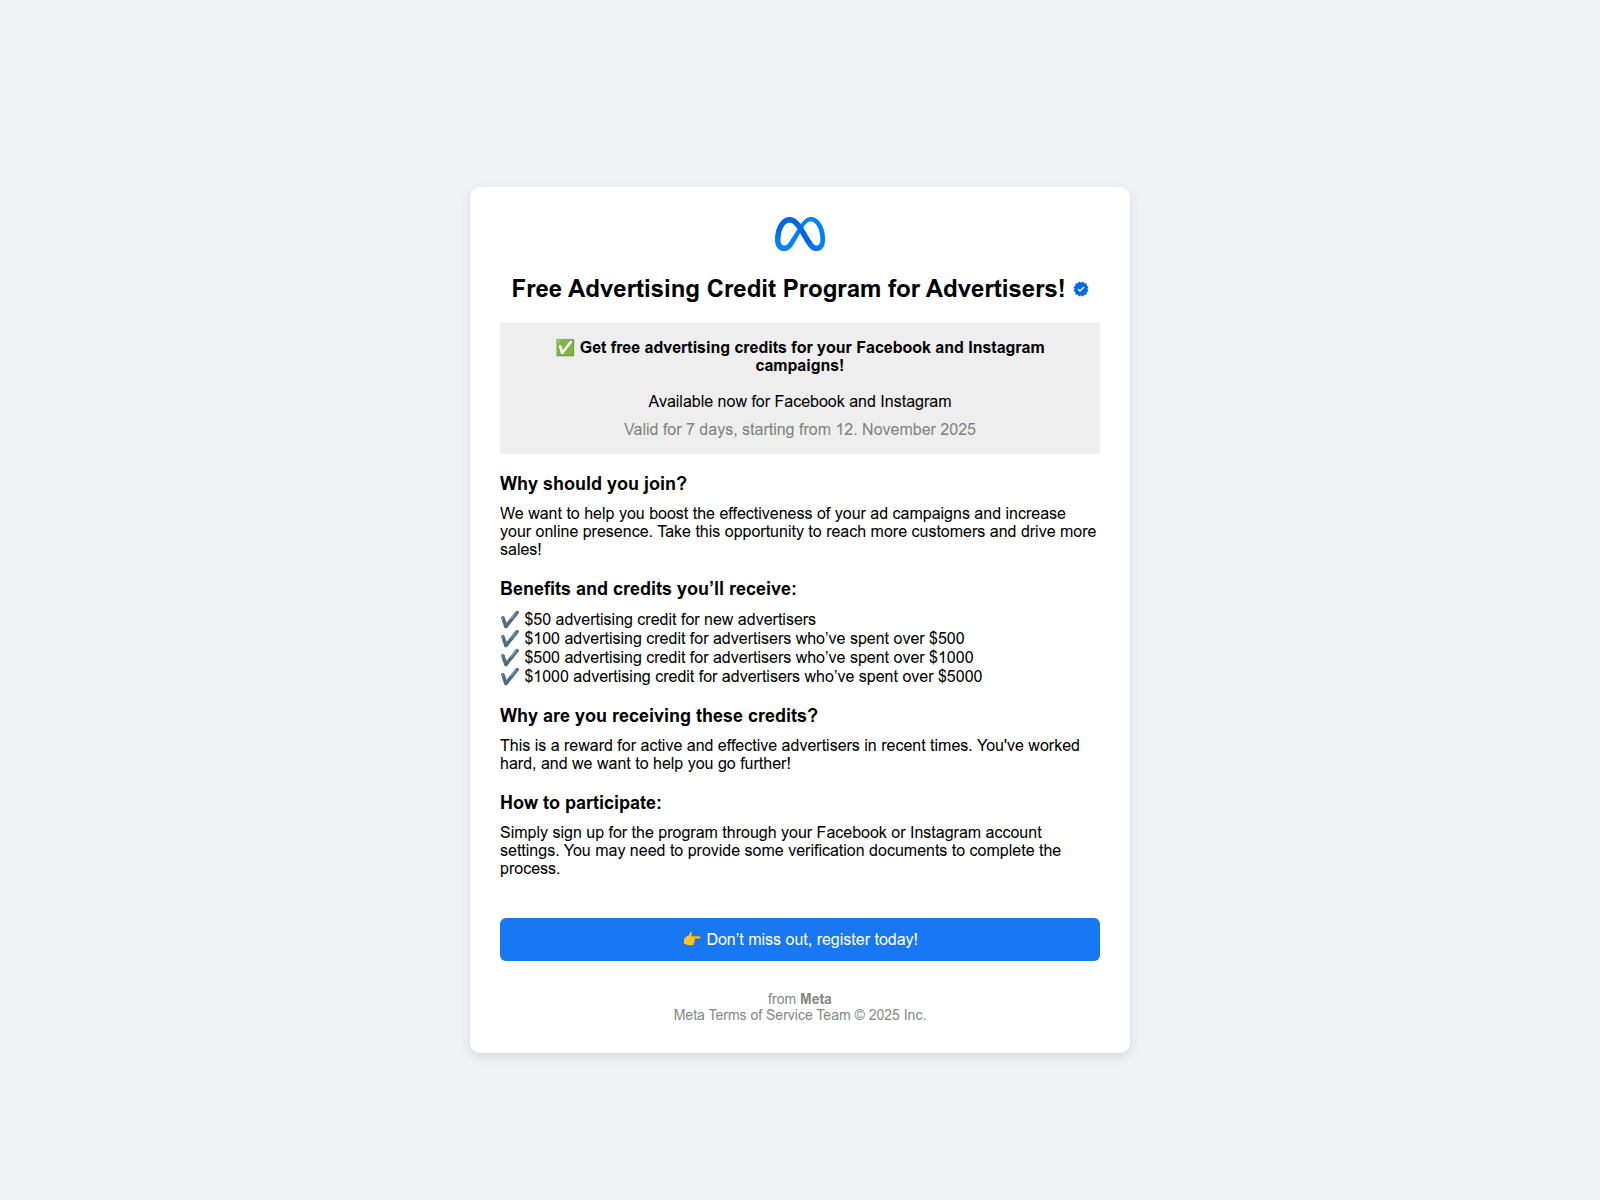Select the "Benefits and credits you'll receive" heading
The image size is (1600, 1200).
coord(648,589)
